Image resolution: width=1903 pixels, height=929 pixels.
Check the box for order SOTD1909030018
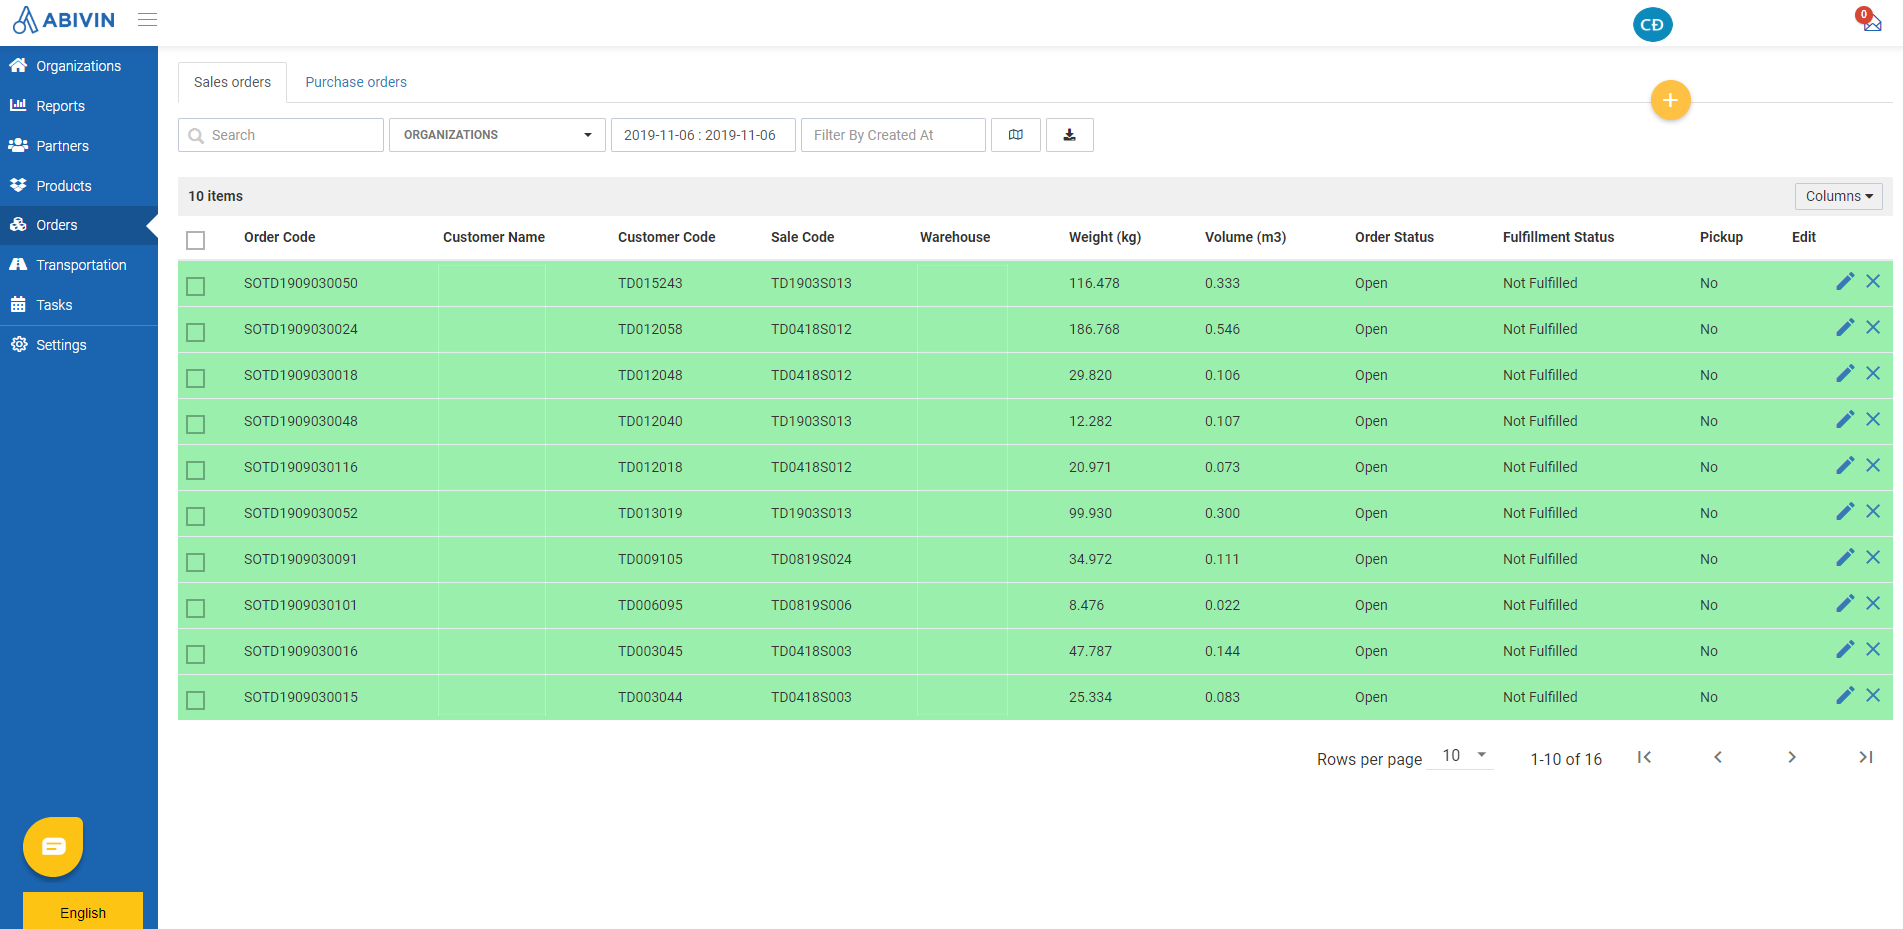[196, 378]
